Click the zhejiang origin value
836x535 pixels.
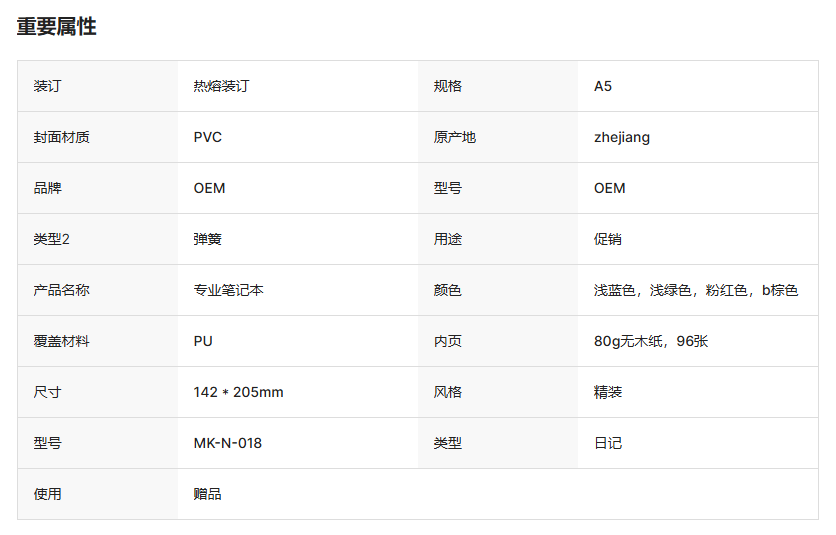tap(622, 137)
